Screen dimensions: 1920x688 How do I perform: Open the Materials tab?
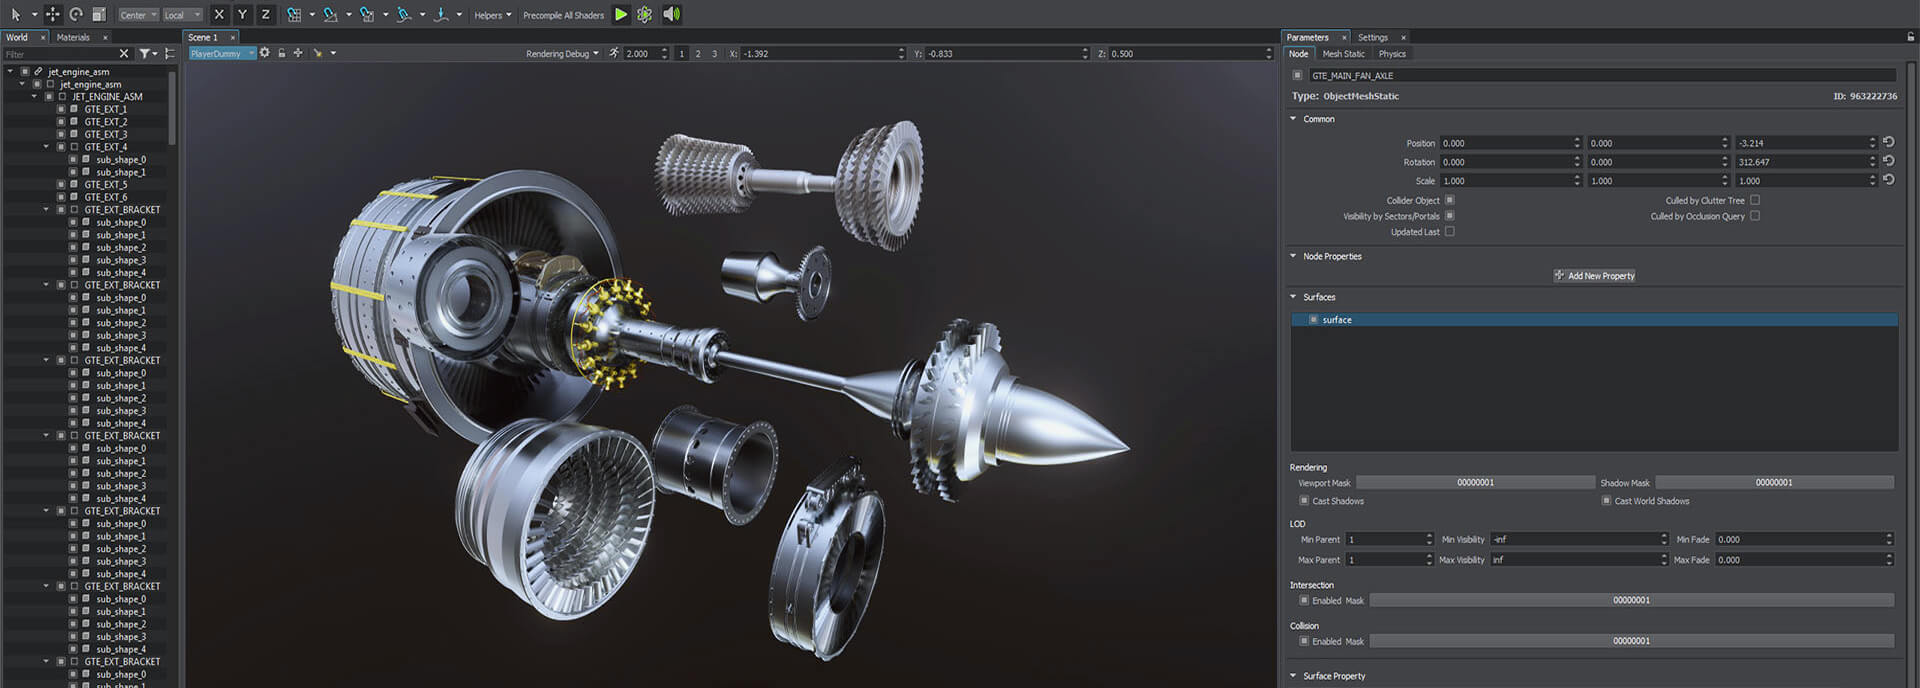pos(73,37)
